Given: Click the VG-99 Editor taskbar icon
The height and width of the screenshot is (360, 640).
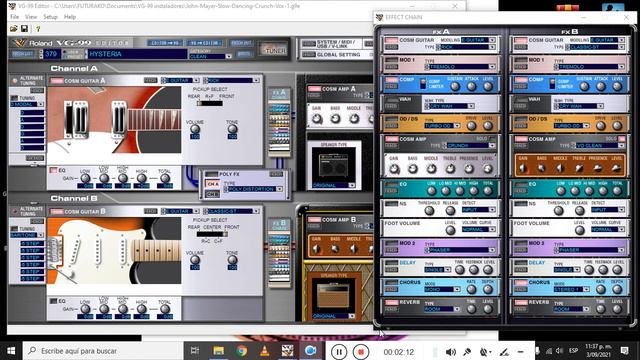Looking at the screenshot, I should pyautogui.click(x=287, y=351).
